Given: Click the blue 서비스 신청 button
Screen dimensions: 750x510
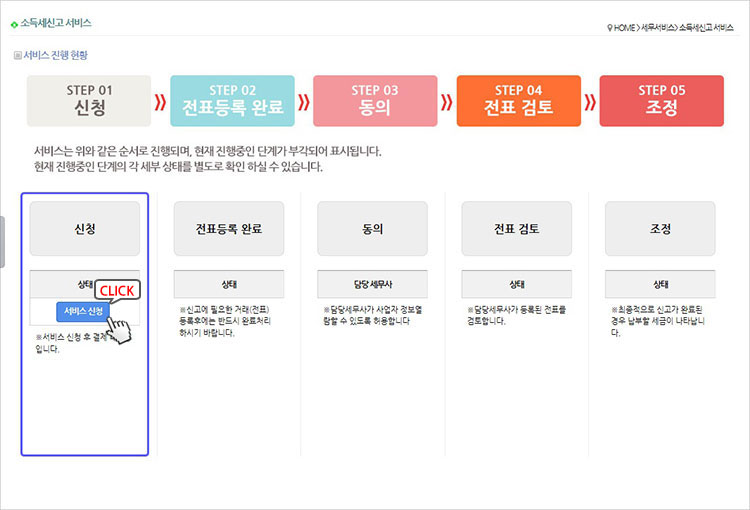Looking at the screenshot, I should pyautogui.click(x=82, y=311).
